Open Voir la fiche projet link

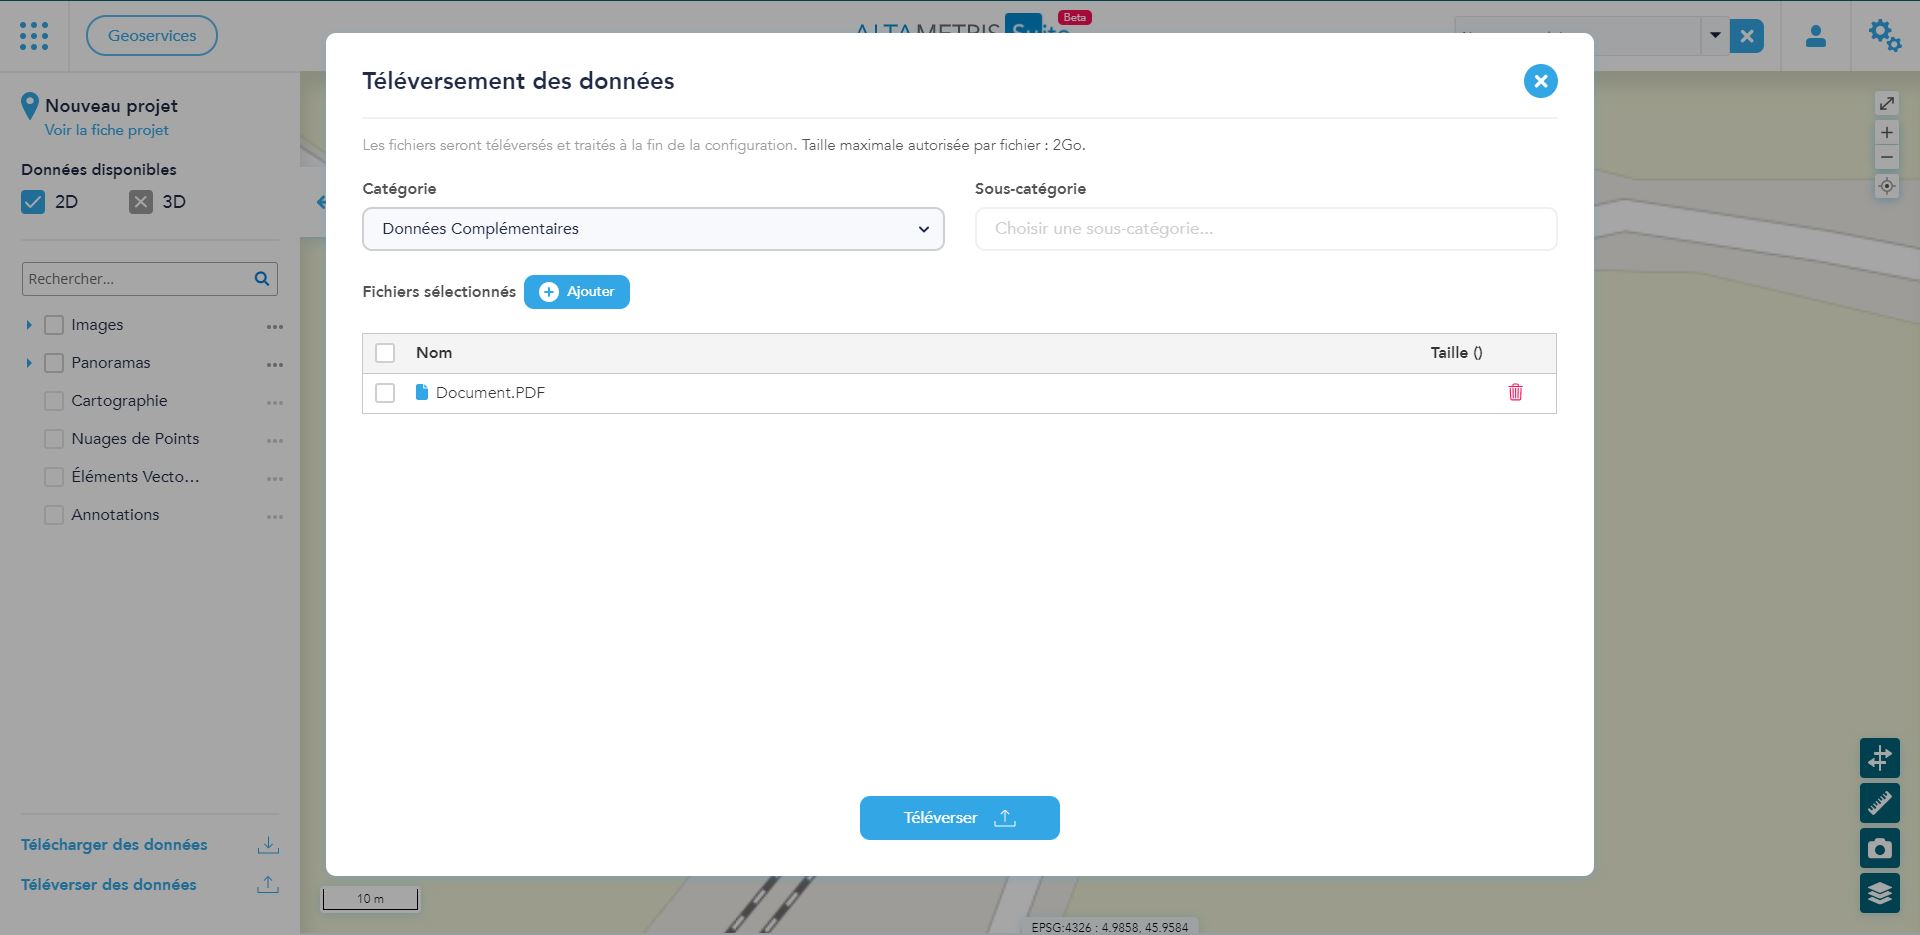click(x=107, y=130)
